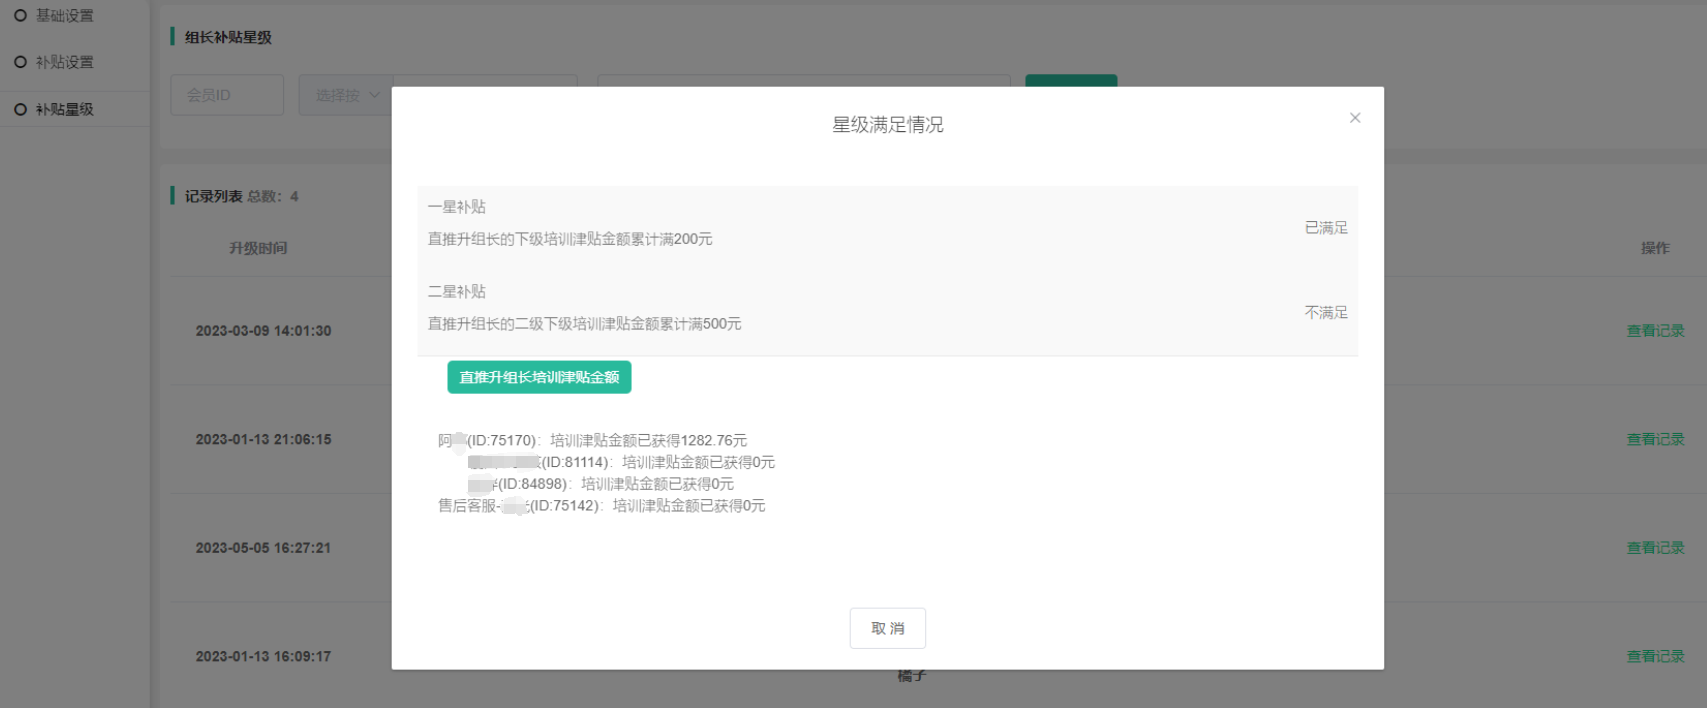This screenshot has width=1707, height=708.
Task: Click member entry with ID:75170
Action: 592,441
